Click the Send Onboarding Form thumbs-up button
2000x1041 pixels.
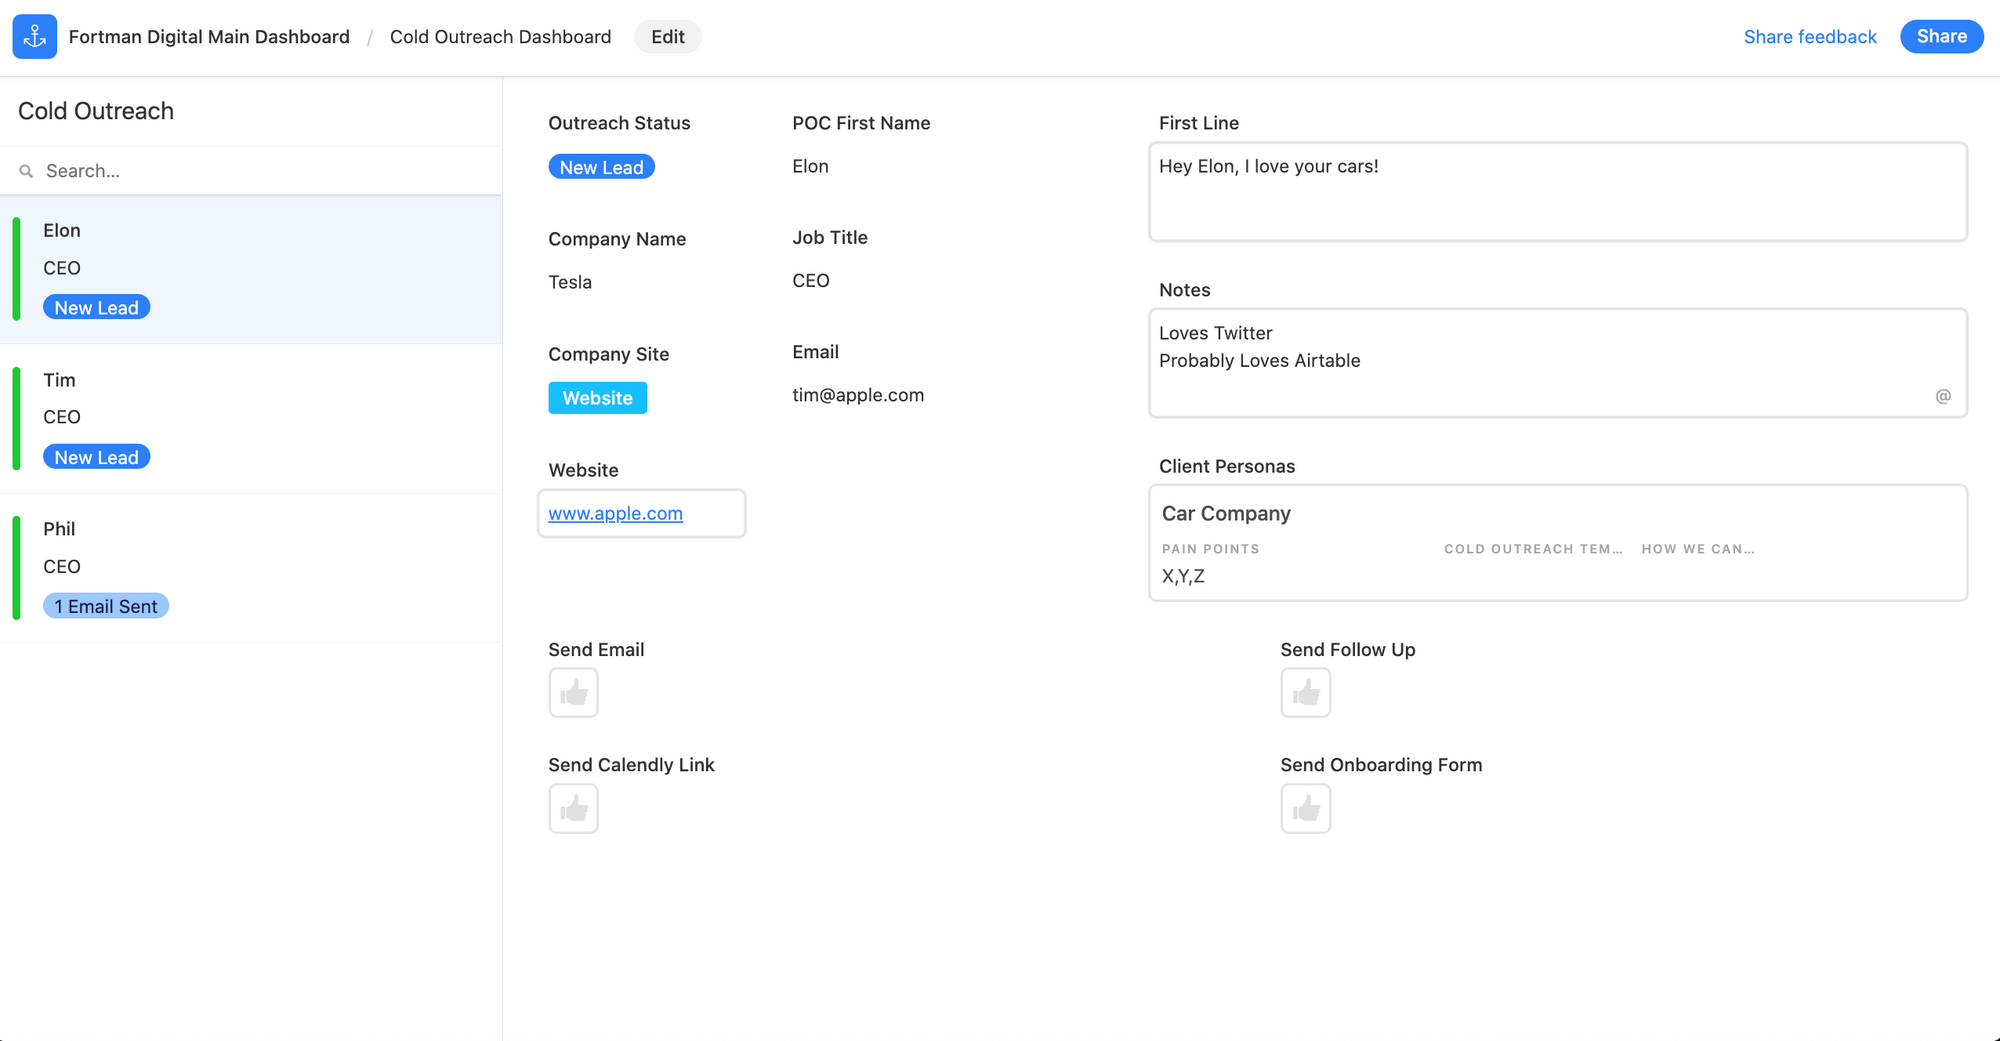point(1305,808)
